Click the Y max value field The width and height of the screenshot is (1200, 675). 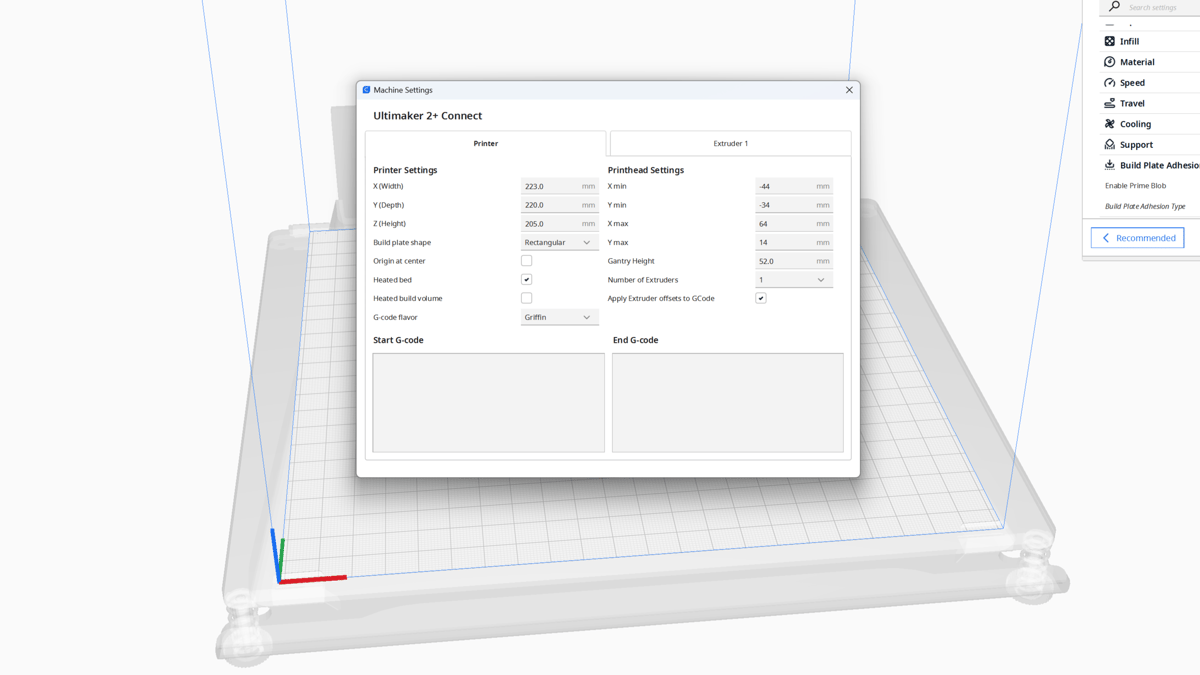click(794, 242)
